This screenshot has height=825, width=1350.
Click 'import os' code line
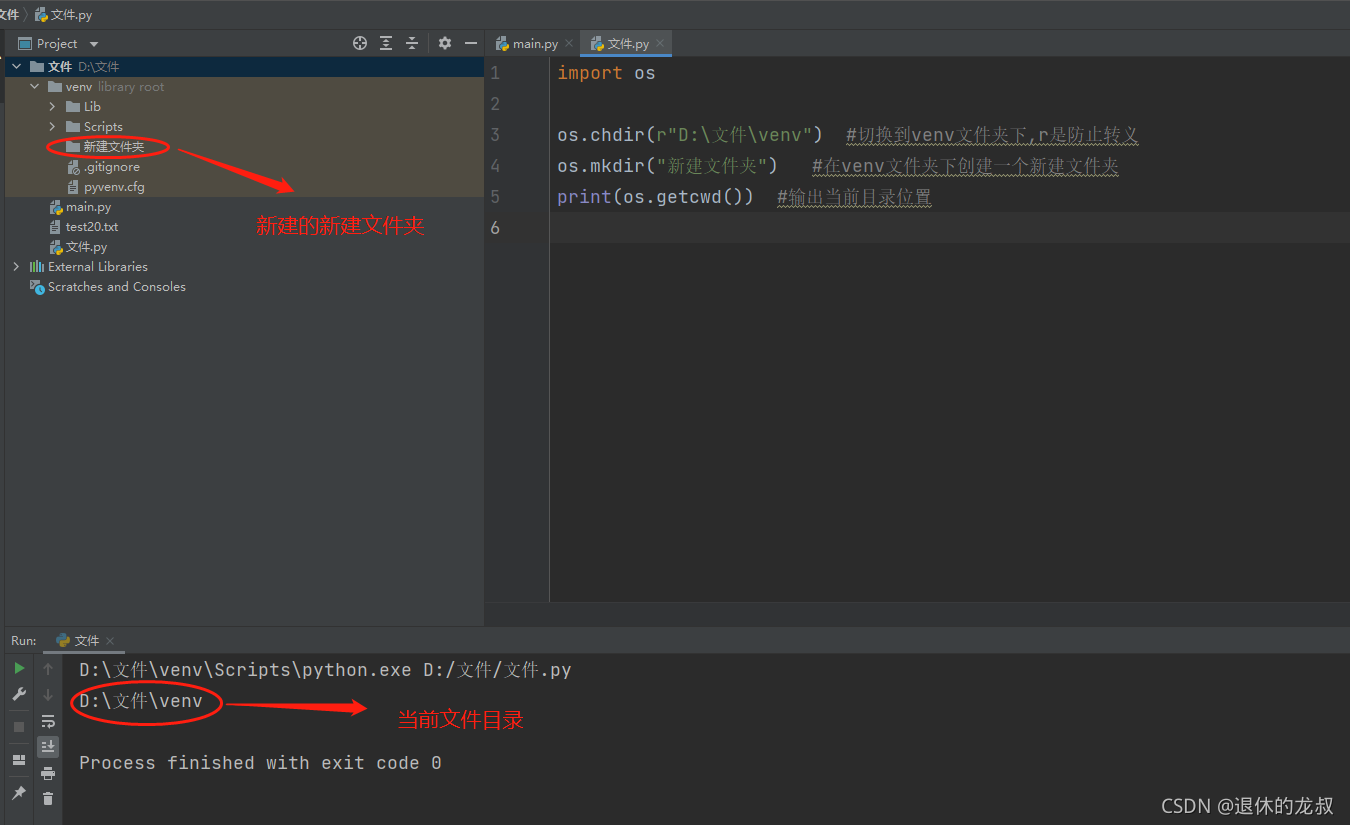tap(606, 73)
